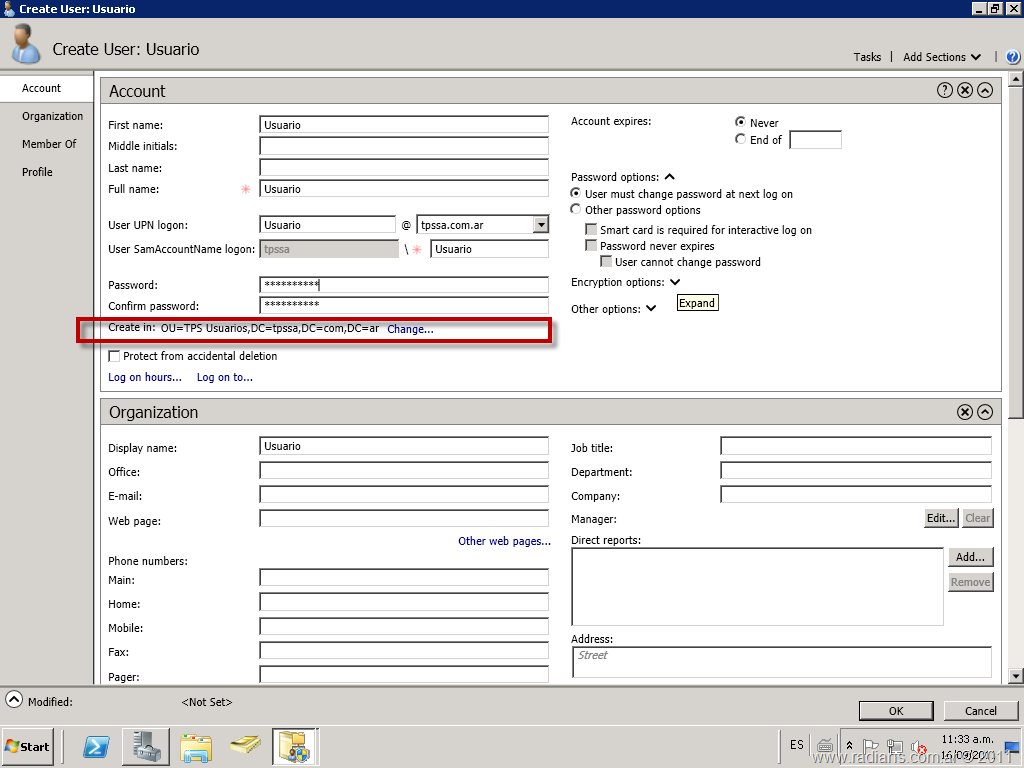Click the blue help icon beside Add Sections

pos(1011,57)
